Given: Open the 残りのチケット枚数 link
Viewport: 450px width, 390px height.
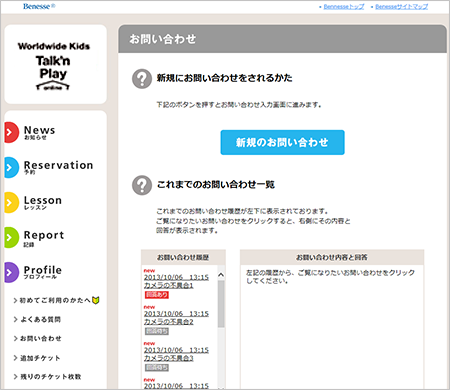Looking at the screenshot, I should (51, 377).
